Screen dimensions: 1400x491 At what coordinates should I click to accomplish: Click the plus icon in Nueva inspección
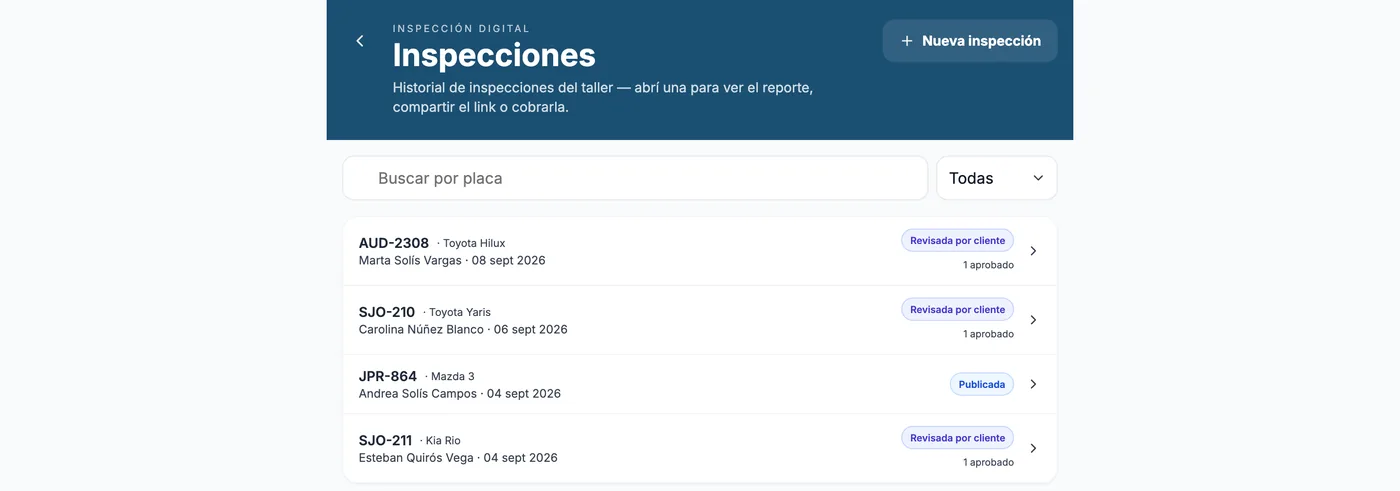pyautogui.click(x=907, y=41)
